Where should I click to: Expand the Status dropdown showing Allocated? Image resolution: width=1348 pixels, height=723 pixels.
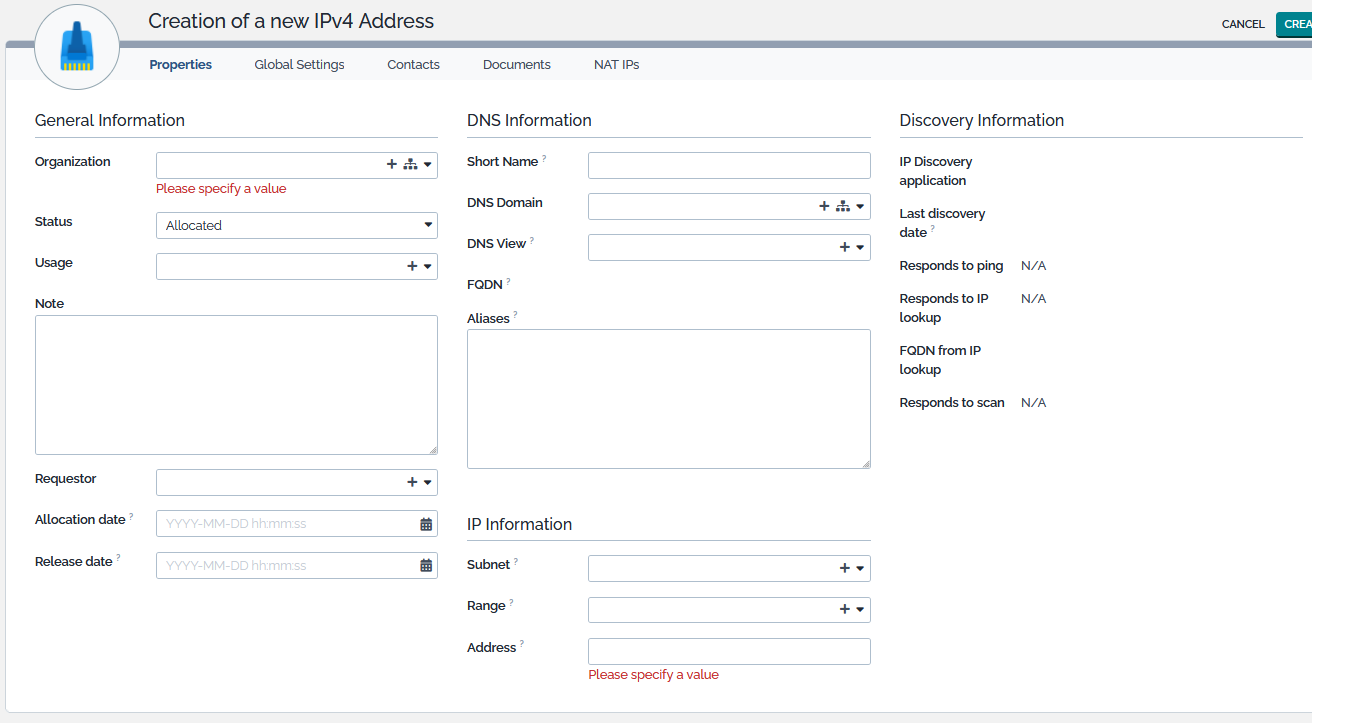click(x=428, y=226)
